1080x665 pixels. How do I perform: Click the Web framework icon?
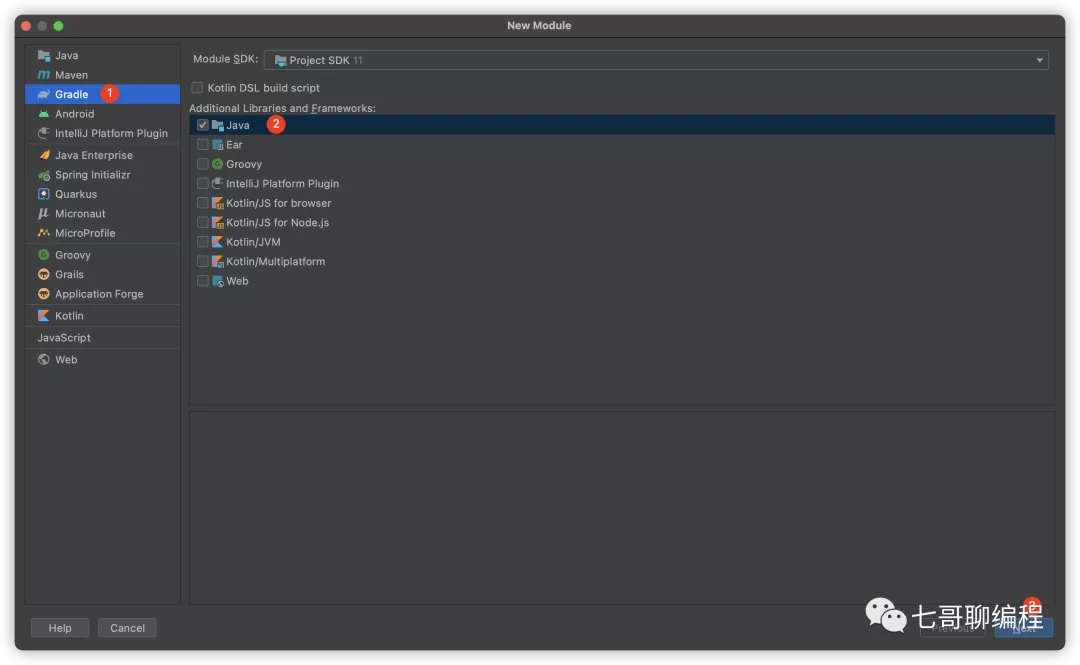(x=218, y=281)
